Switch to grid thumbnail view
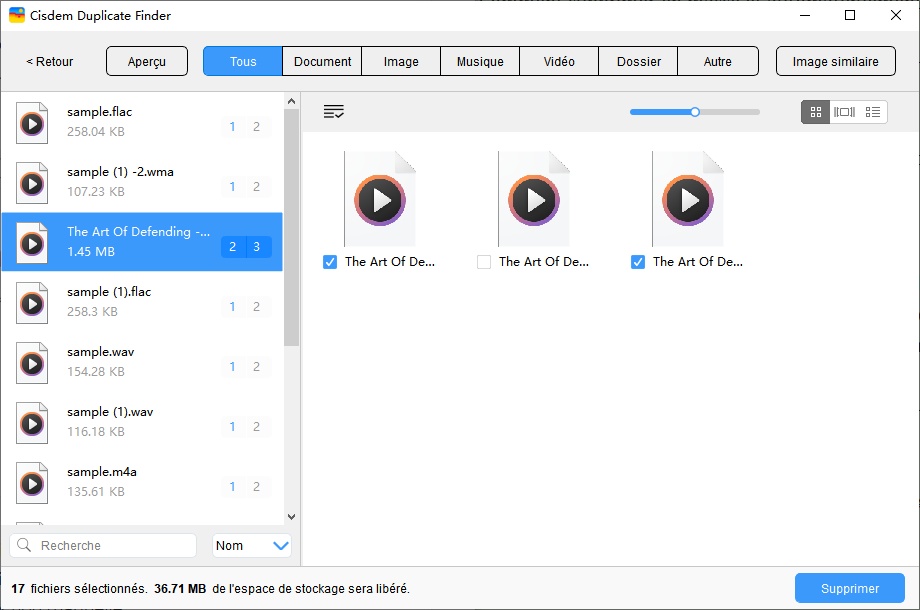Viewport: 920px width, 610px height. 816,112
